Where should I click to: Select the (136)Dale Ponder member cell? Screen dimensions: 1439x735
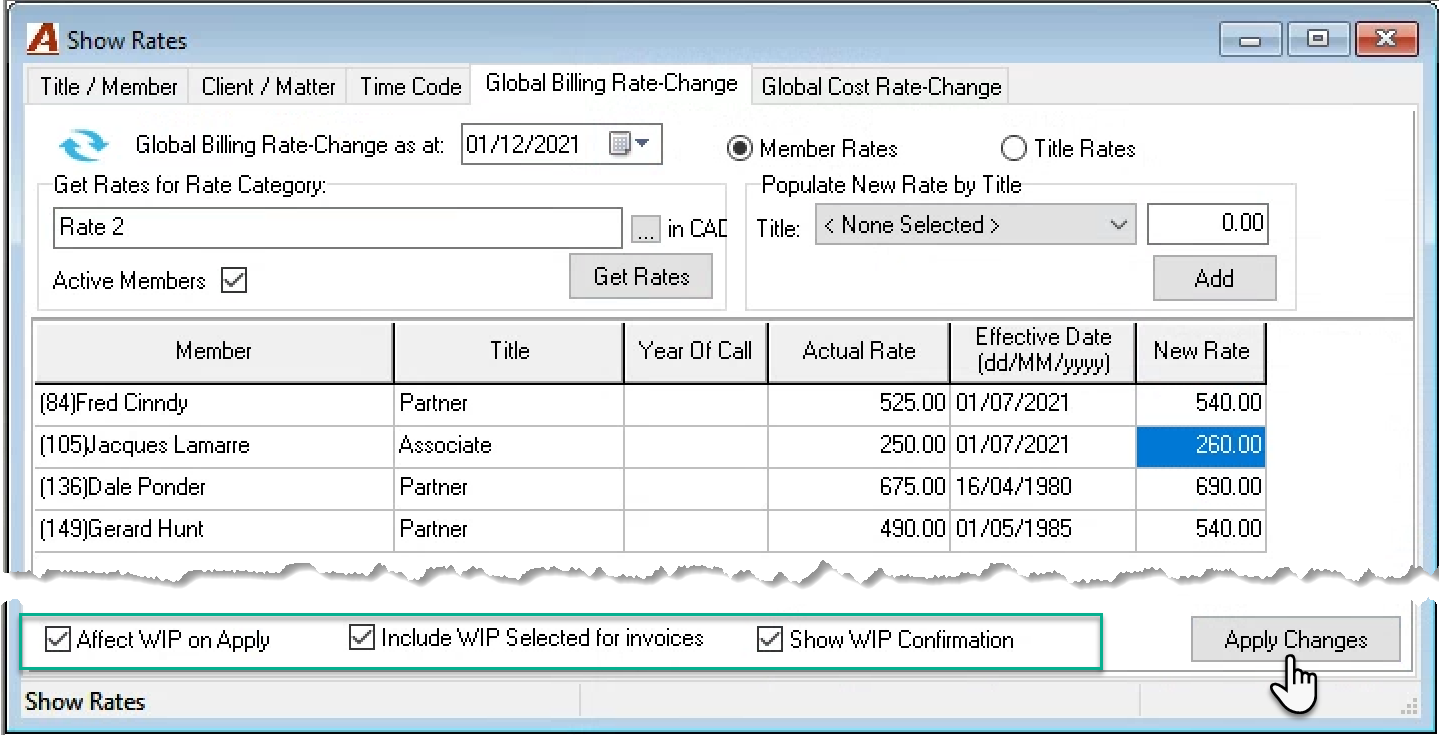tap(214, 487)
